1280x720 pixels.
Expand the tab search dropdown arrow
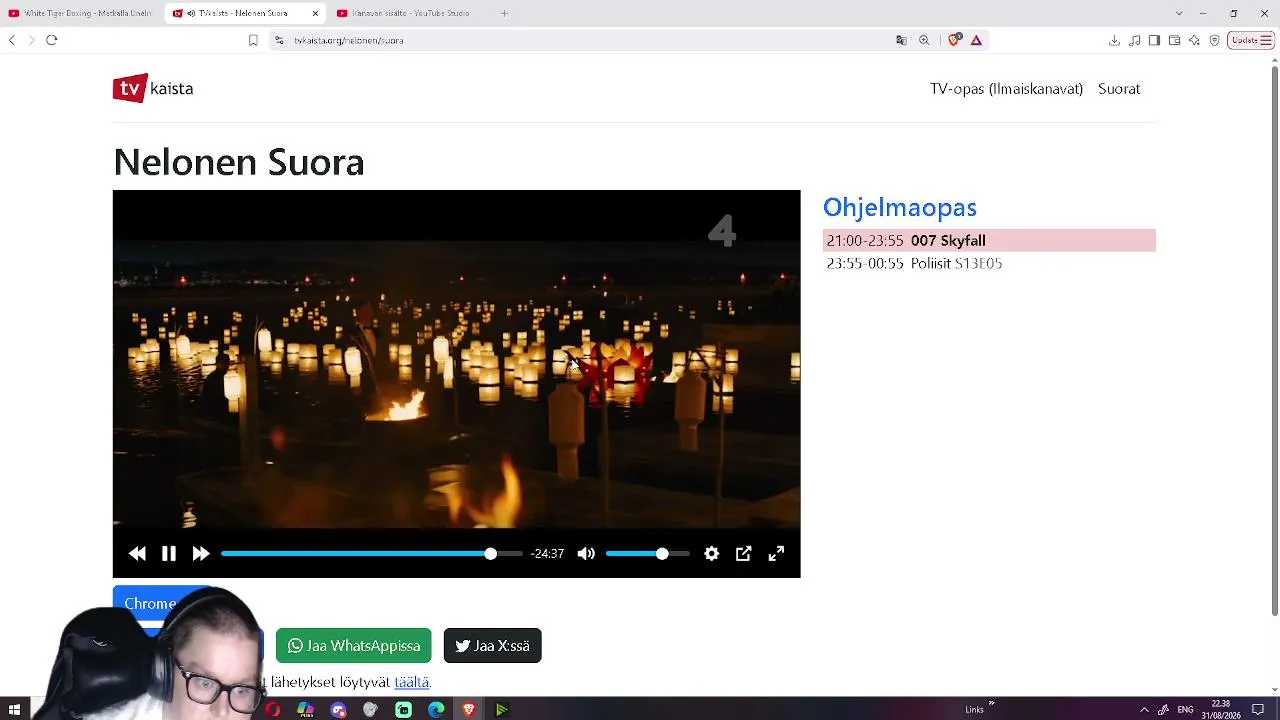pyautogui.click(x=1179, y=13)
